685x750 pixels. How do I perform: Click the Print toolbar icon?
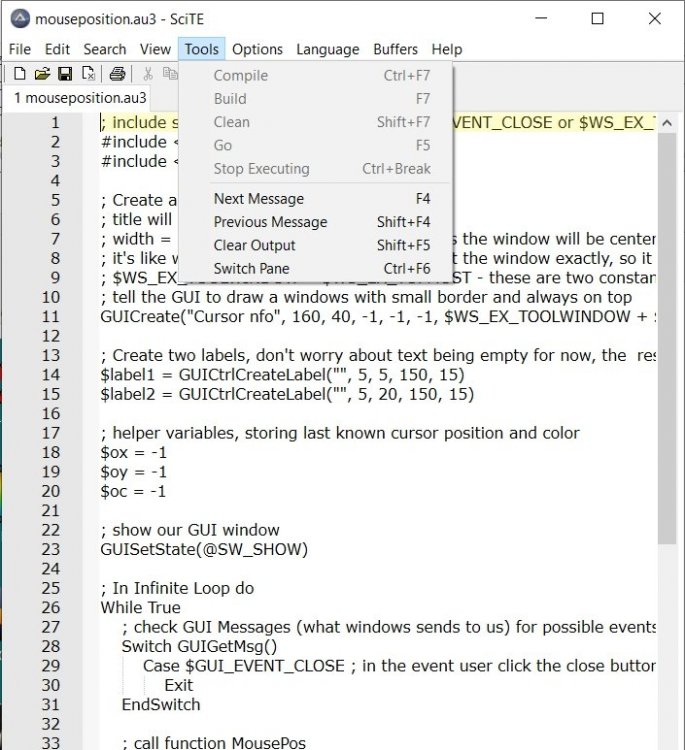coord(117,74)
